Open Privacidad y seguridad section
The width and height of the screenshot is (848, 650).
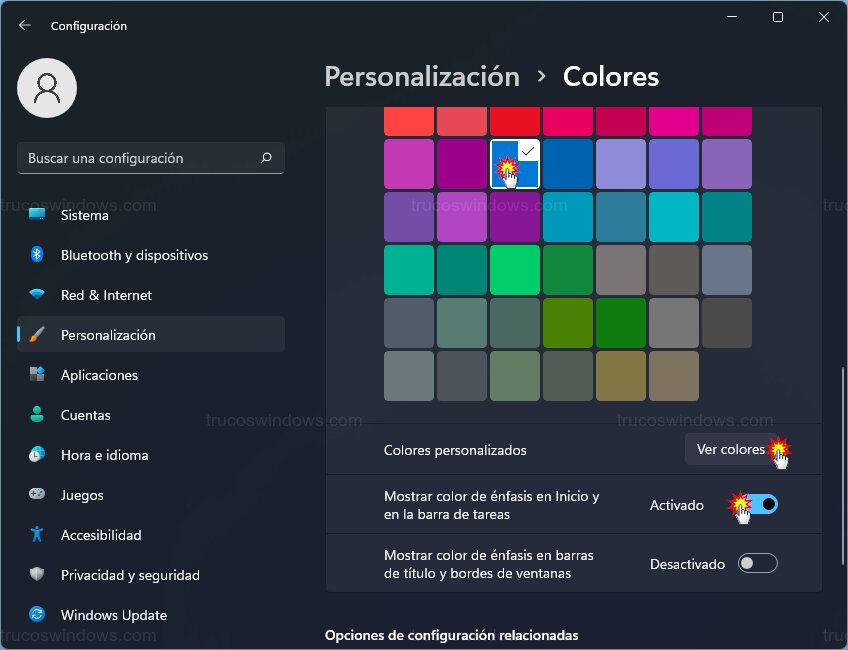(130, 575)
